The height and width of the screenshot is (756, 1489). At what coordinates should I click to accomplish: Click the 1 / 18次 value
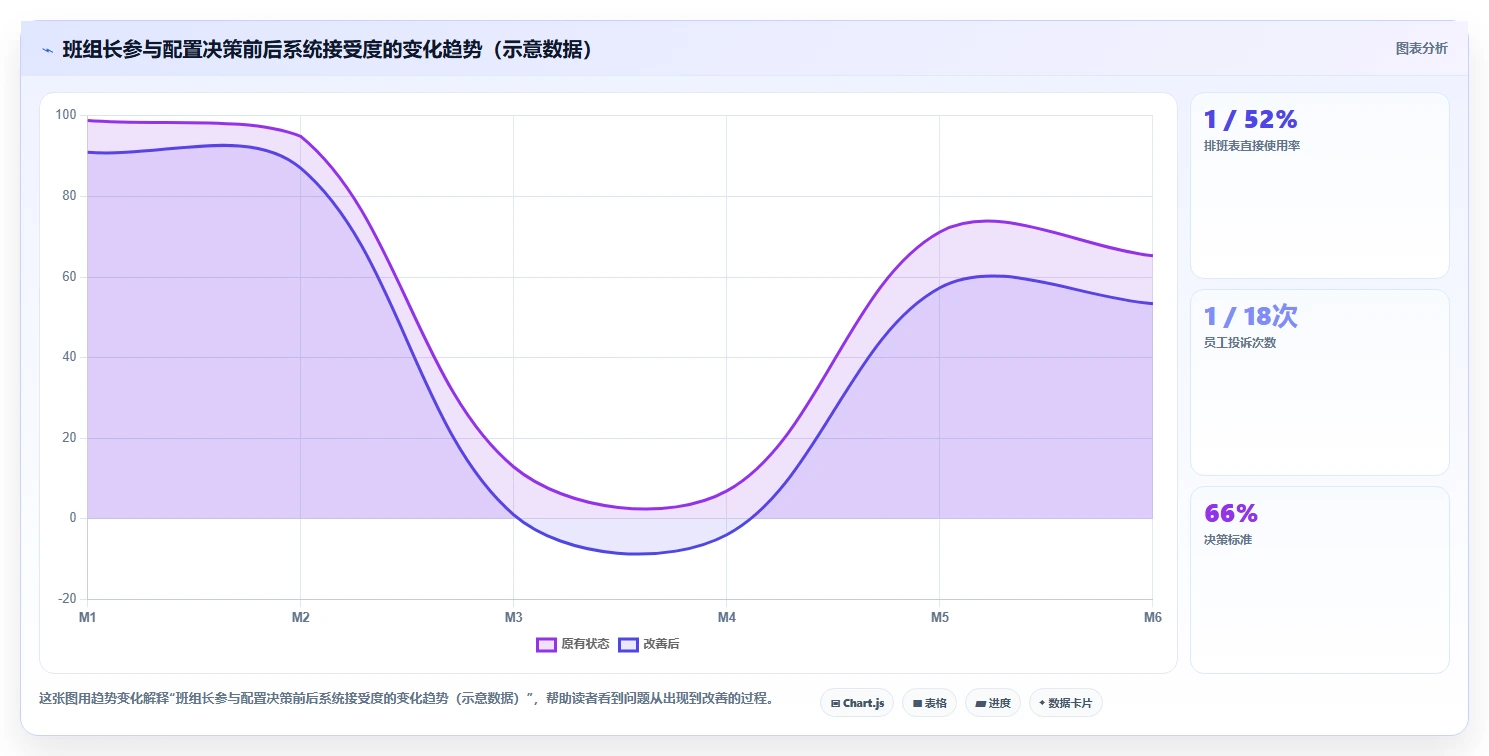point(1251,317)
